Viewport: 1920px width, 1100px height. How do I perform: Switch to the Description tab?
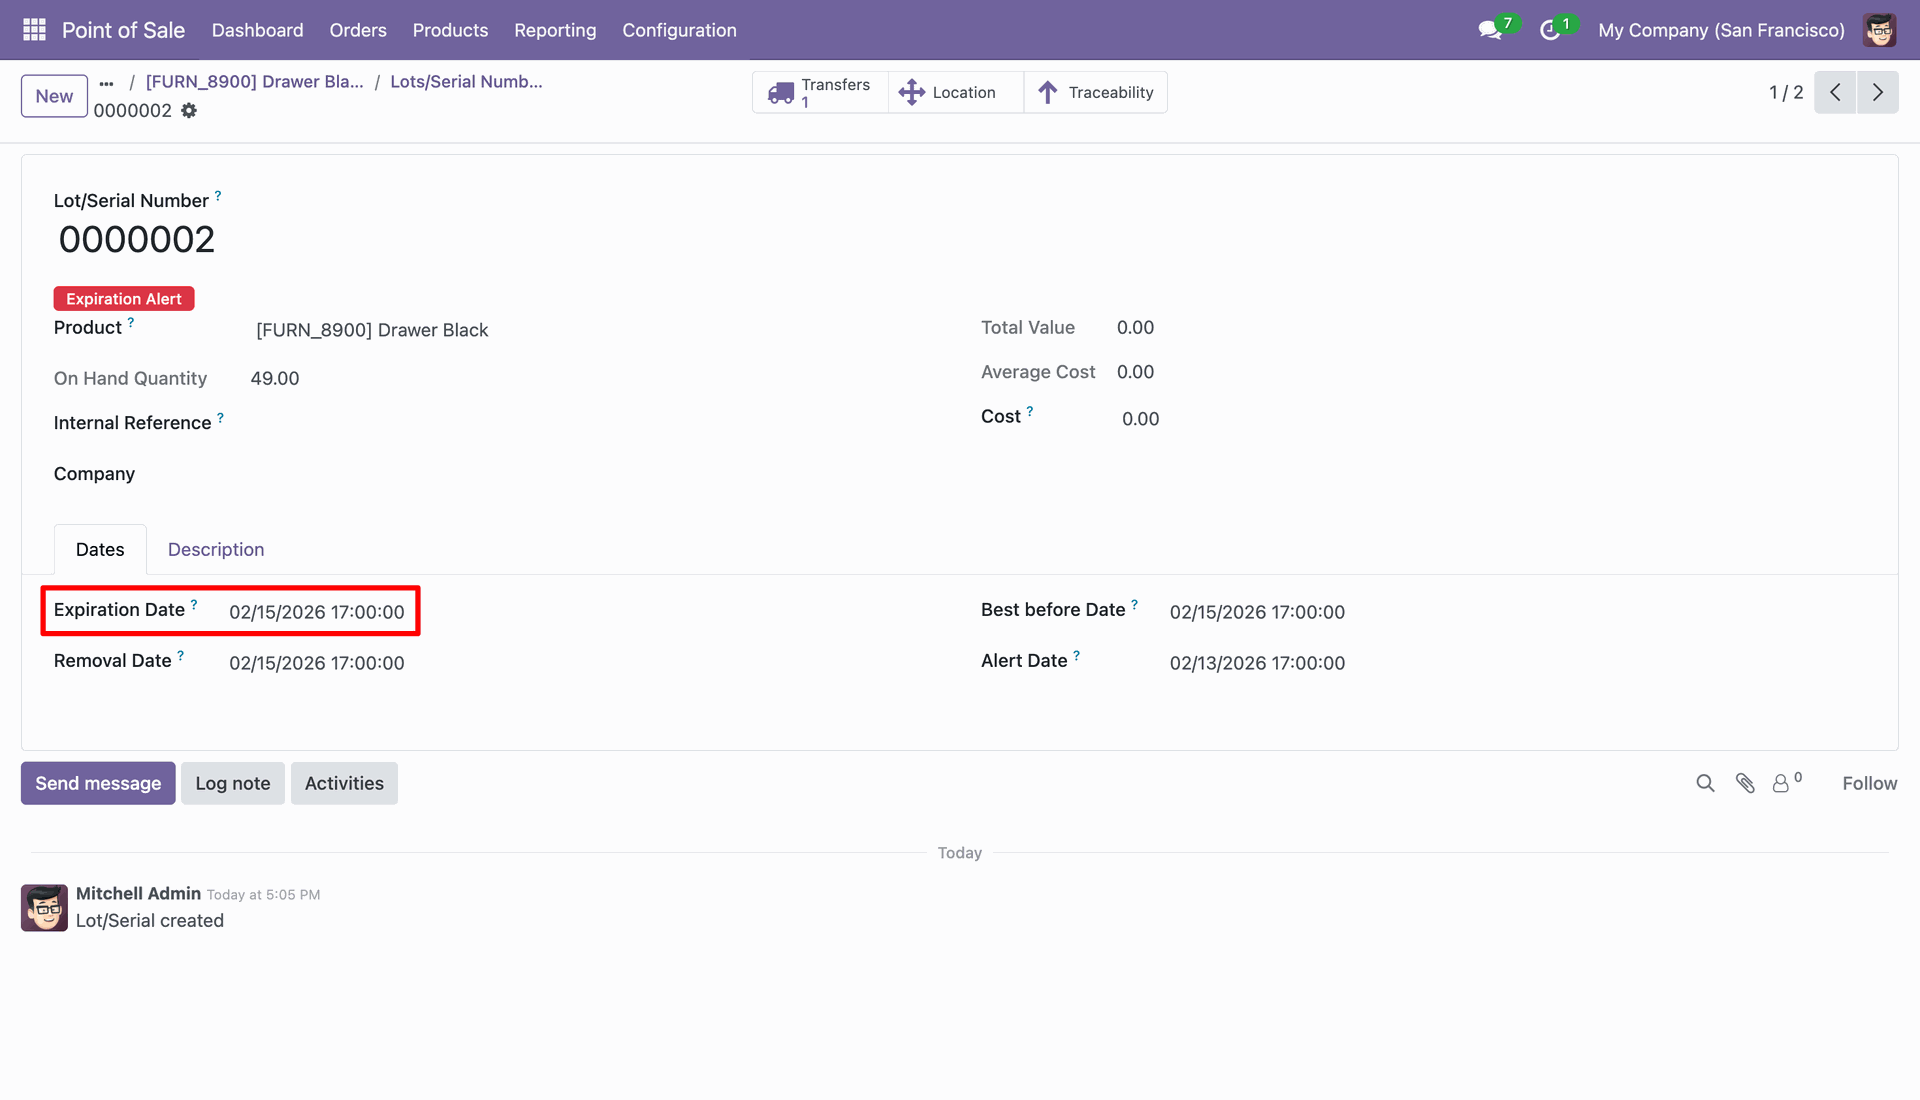point(216,550)
